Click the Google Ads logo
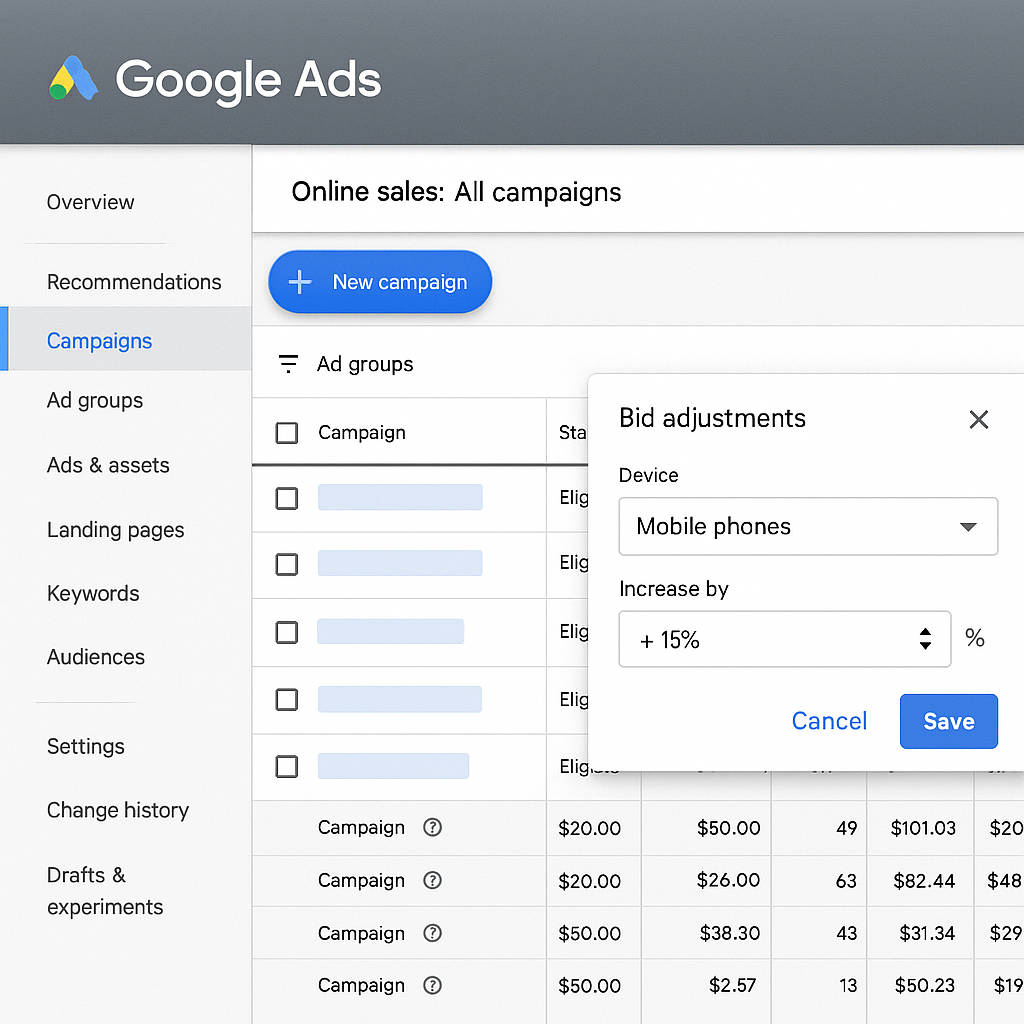The height and width of the screenshot is (1024, 1024). (73, 79)
